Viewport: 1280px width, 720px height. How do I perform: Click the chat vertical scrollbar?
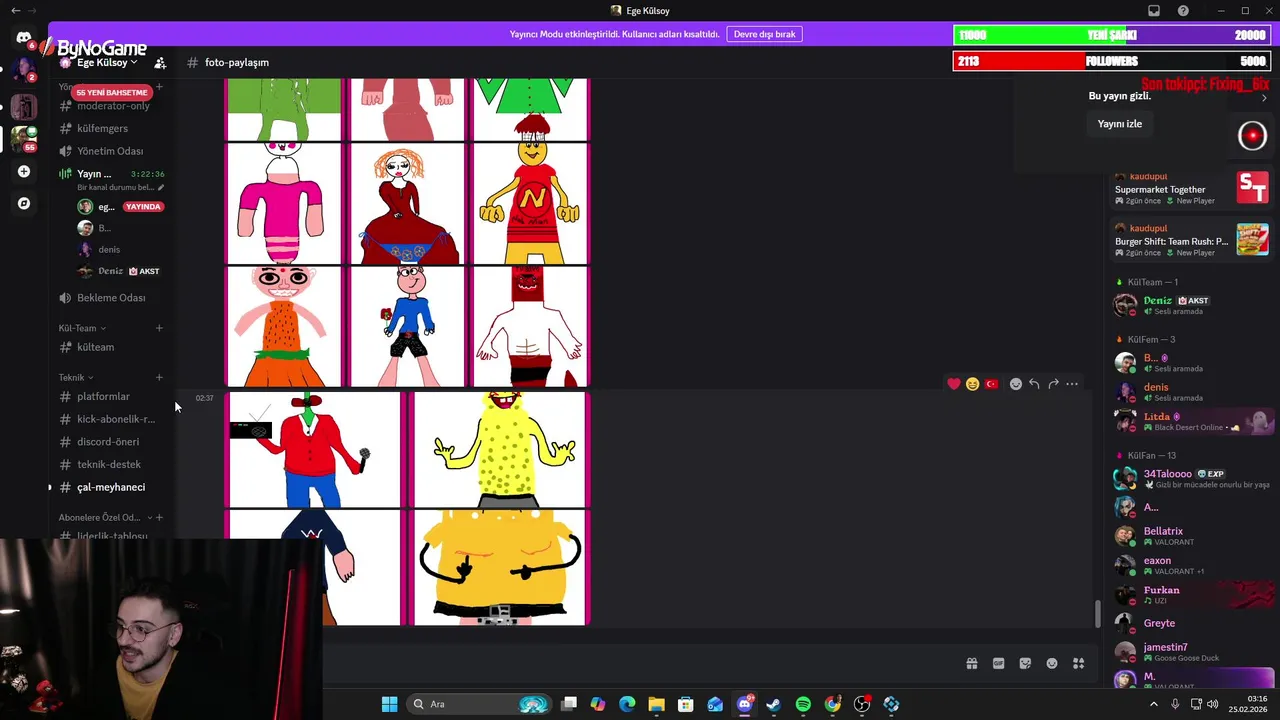coord(1097,614)
